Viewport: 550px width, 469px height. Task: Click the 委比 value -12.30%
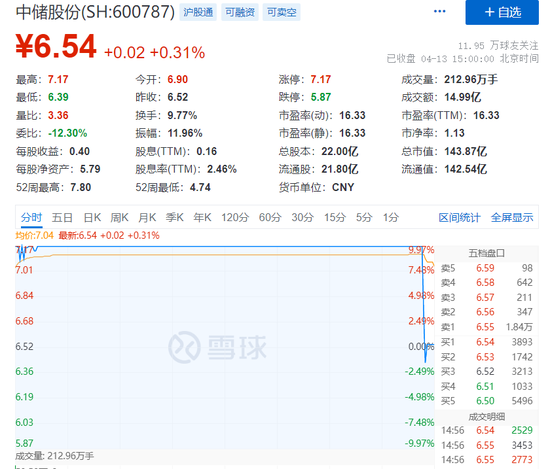coord(67,133)
